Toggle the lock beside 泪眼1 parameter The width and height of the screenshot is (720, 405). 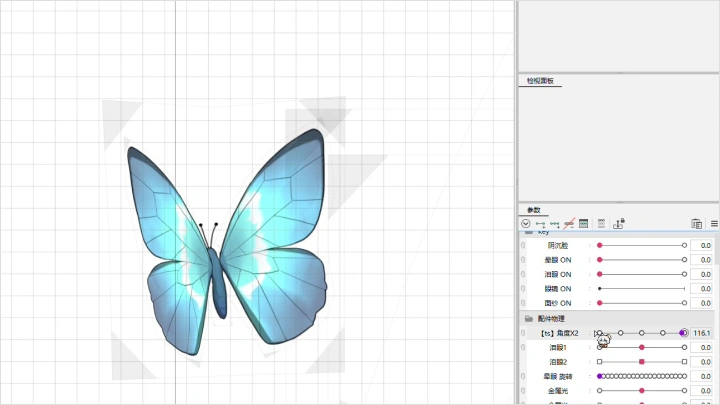point(523,348)
